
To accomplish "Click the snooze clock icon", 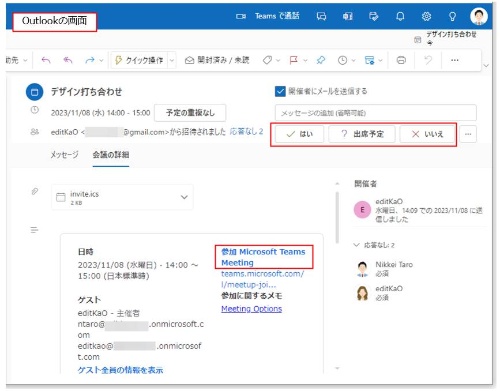I will [x=342, y=60].
